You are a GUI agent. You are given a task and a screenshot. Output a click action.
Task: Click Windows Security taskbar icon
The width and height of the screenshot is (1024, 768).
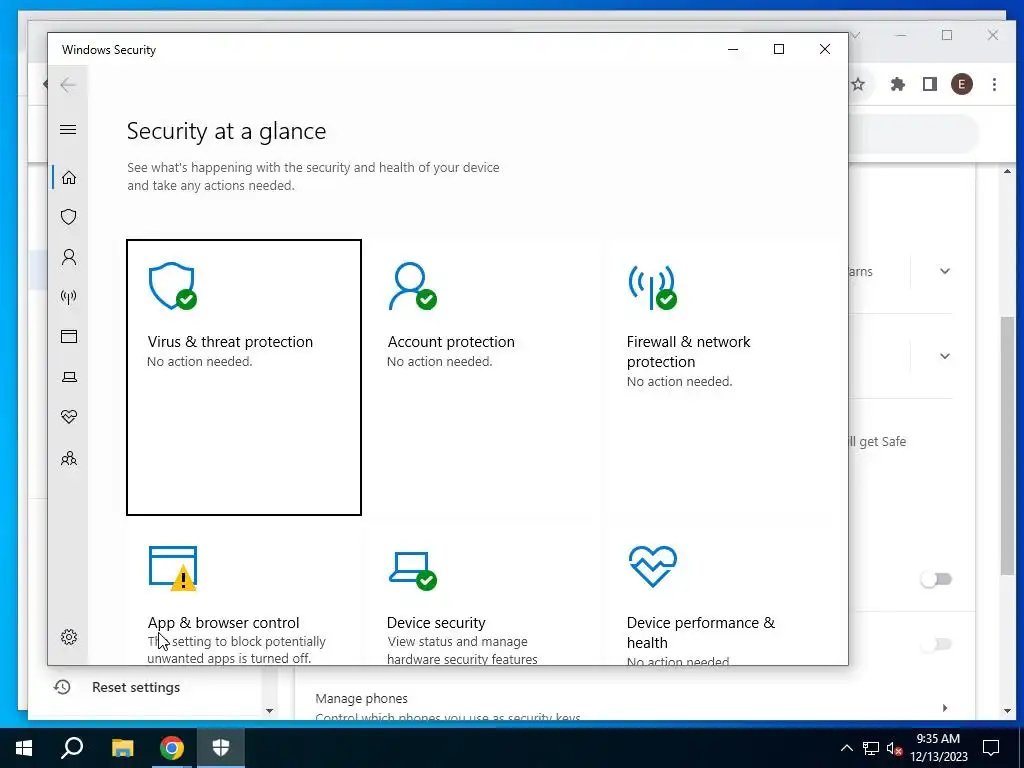click(221, 748)
